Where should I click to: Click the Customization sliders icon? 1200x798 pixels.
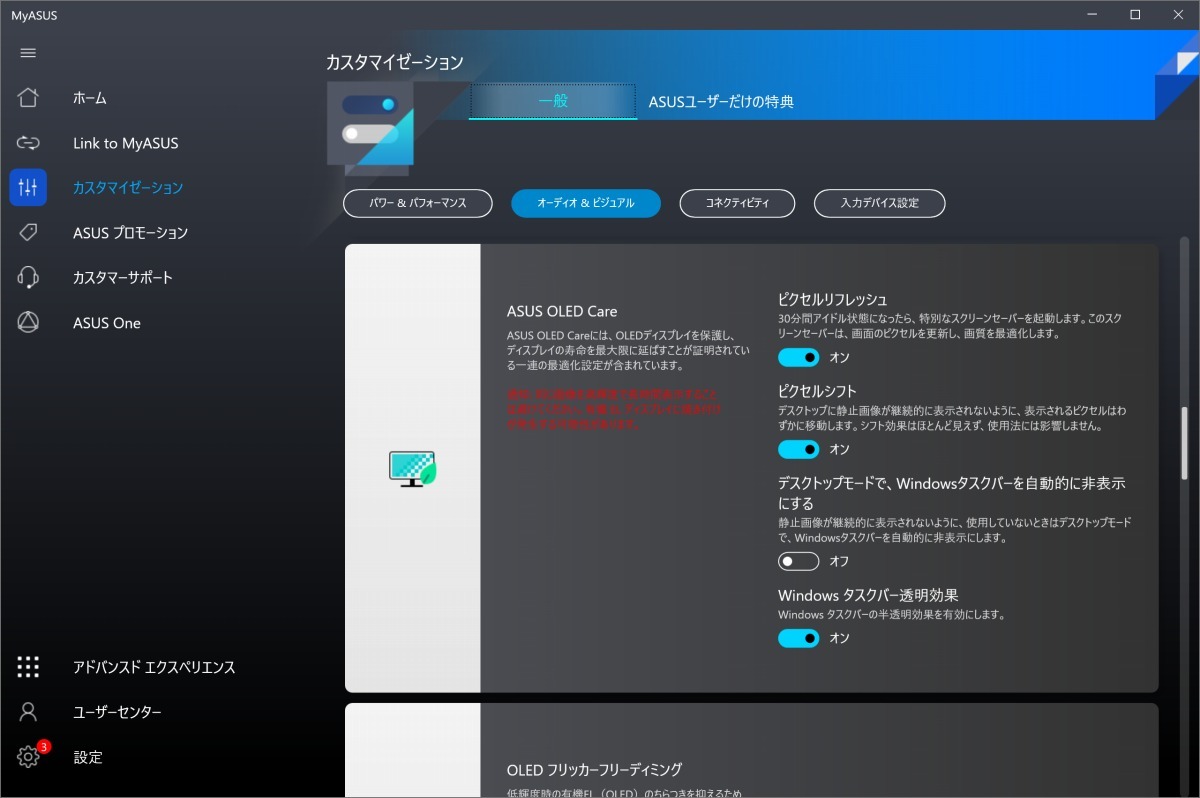pyautogui.click(x=28, y=187)
